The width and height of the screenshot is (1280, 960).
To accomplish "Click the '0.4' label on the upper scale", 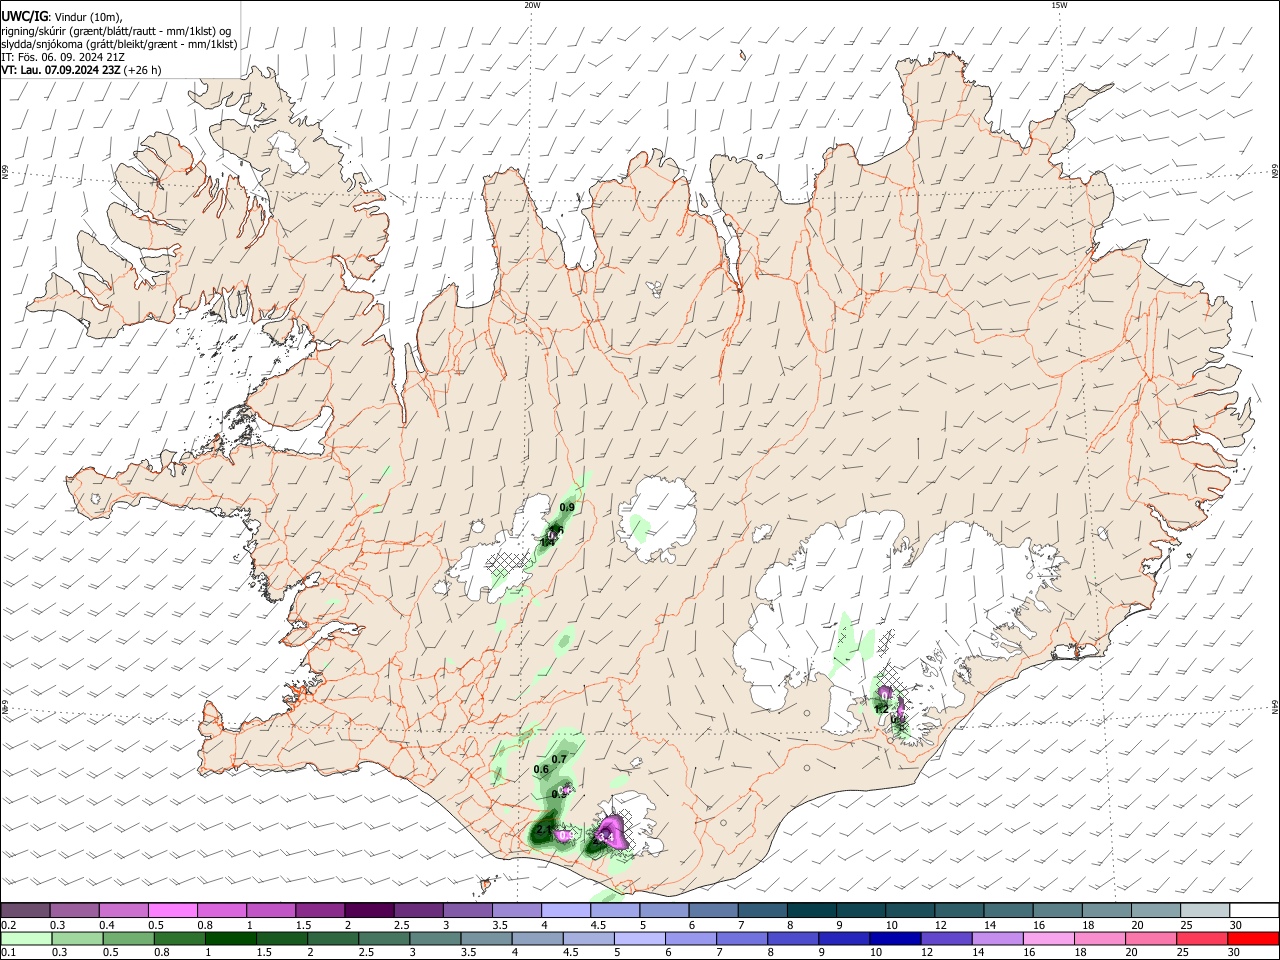I will click(x=107, y=925).
